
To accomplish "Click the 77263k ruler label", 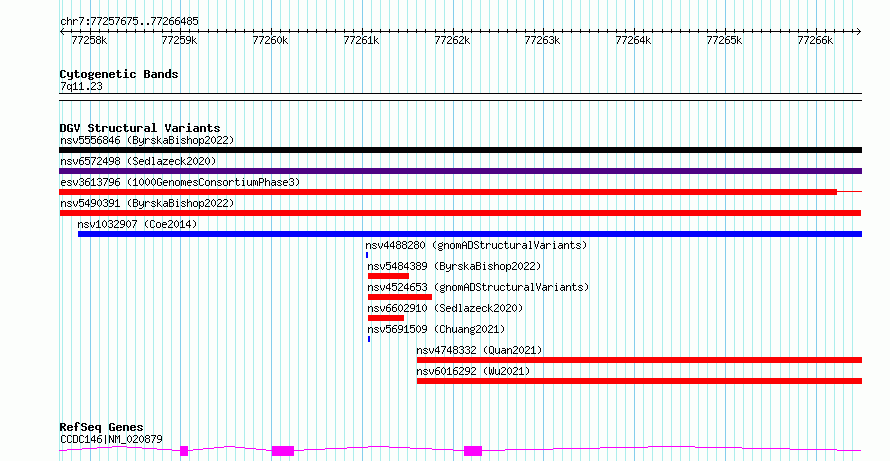I will coord(543,40).
